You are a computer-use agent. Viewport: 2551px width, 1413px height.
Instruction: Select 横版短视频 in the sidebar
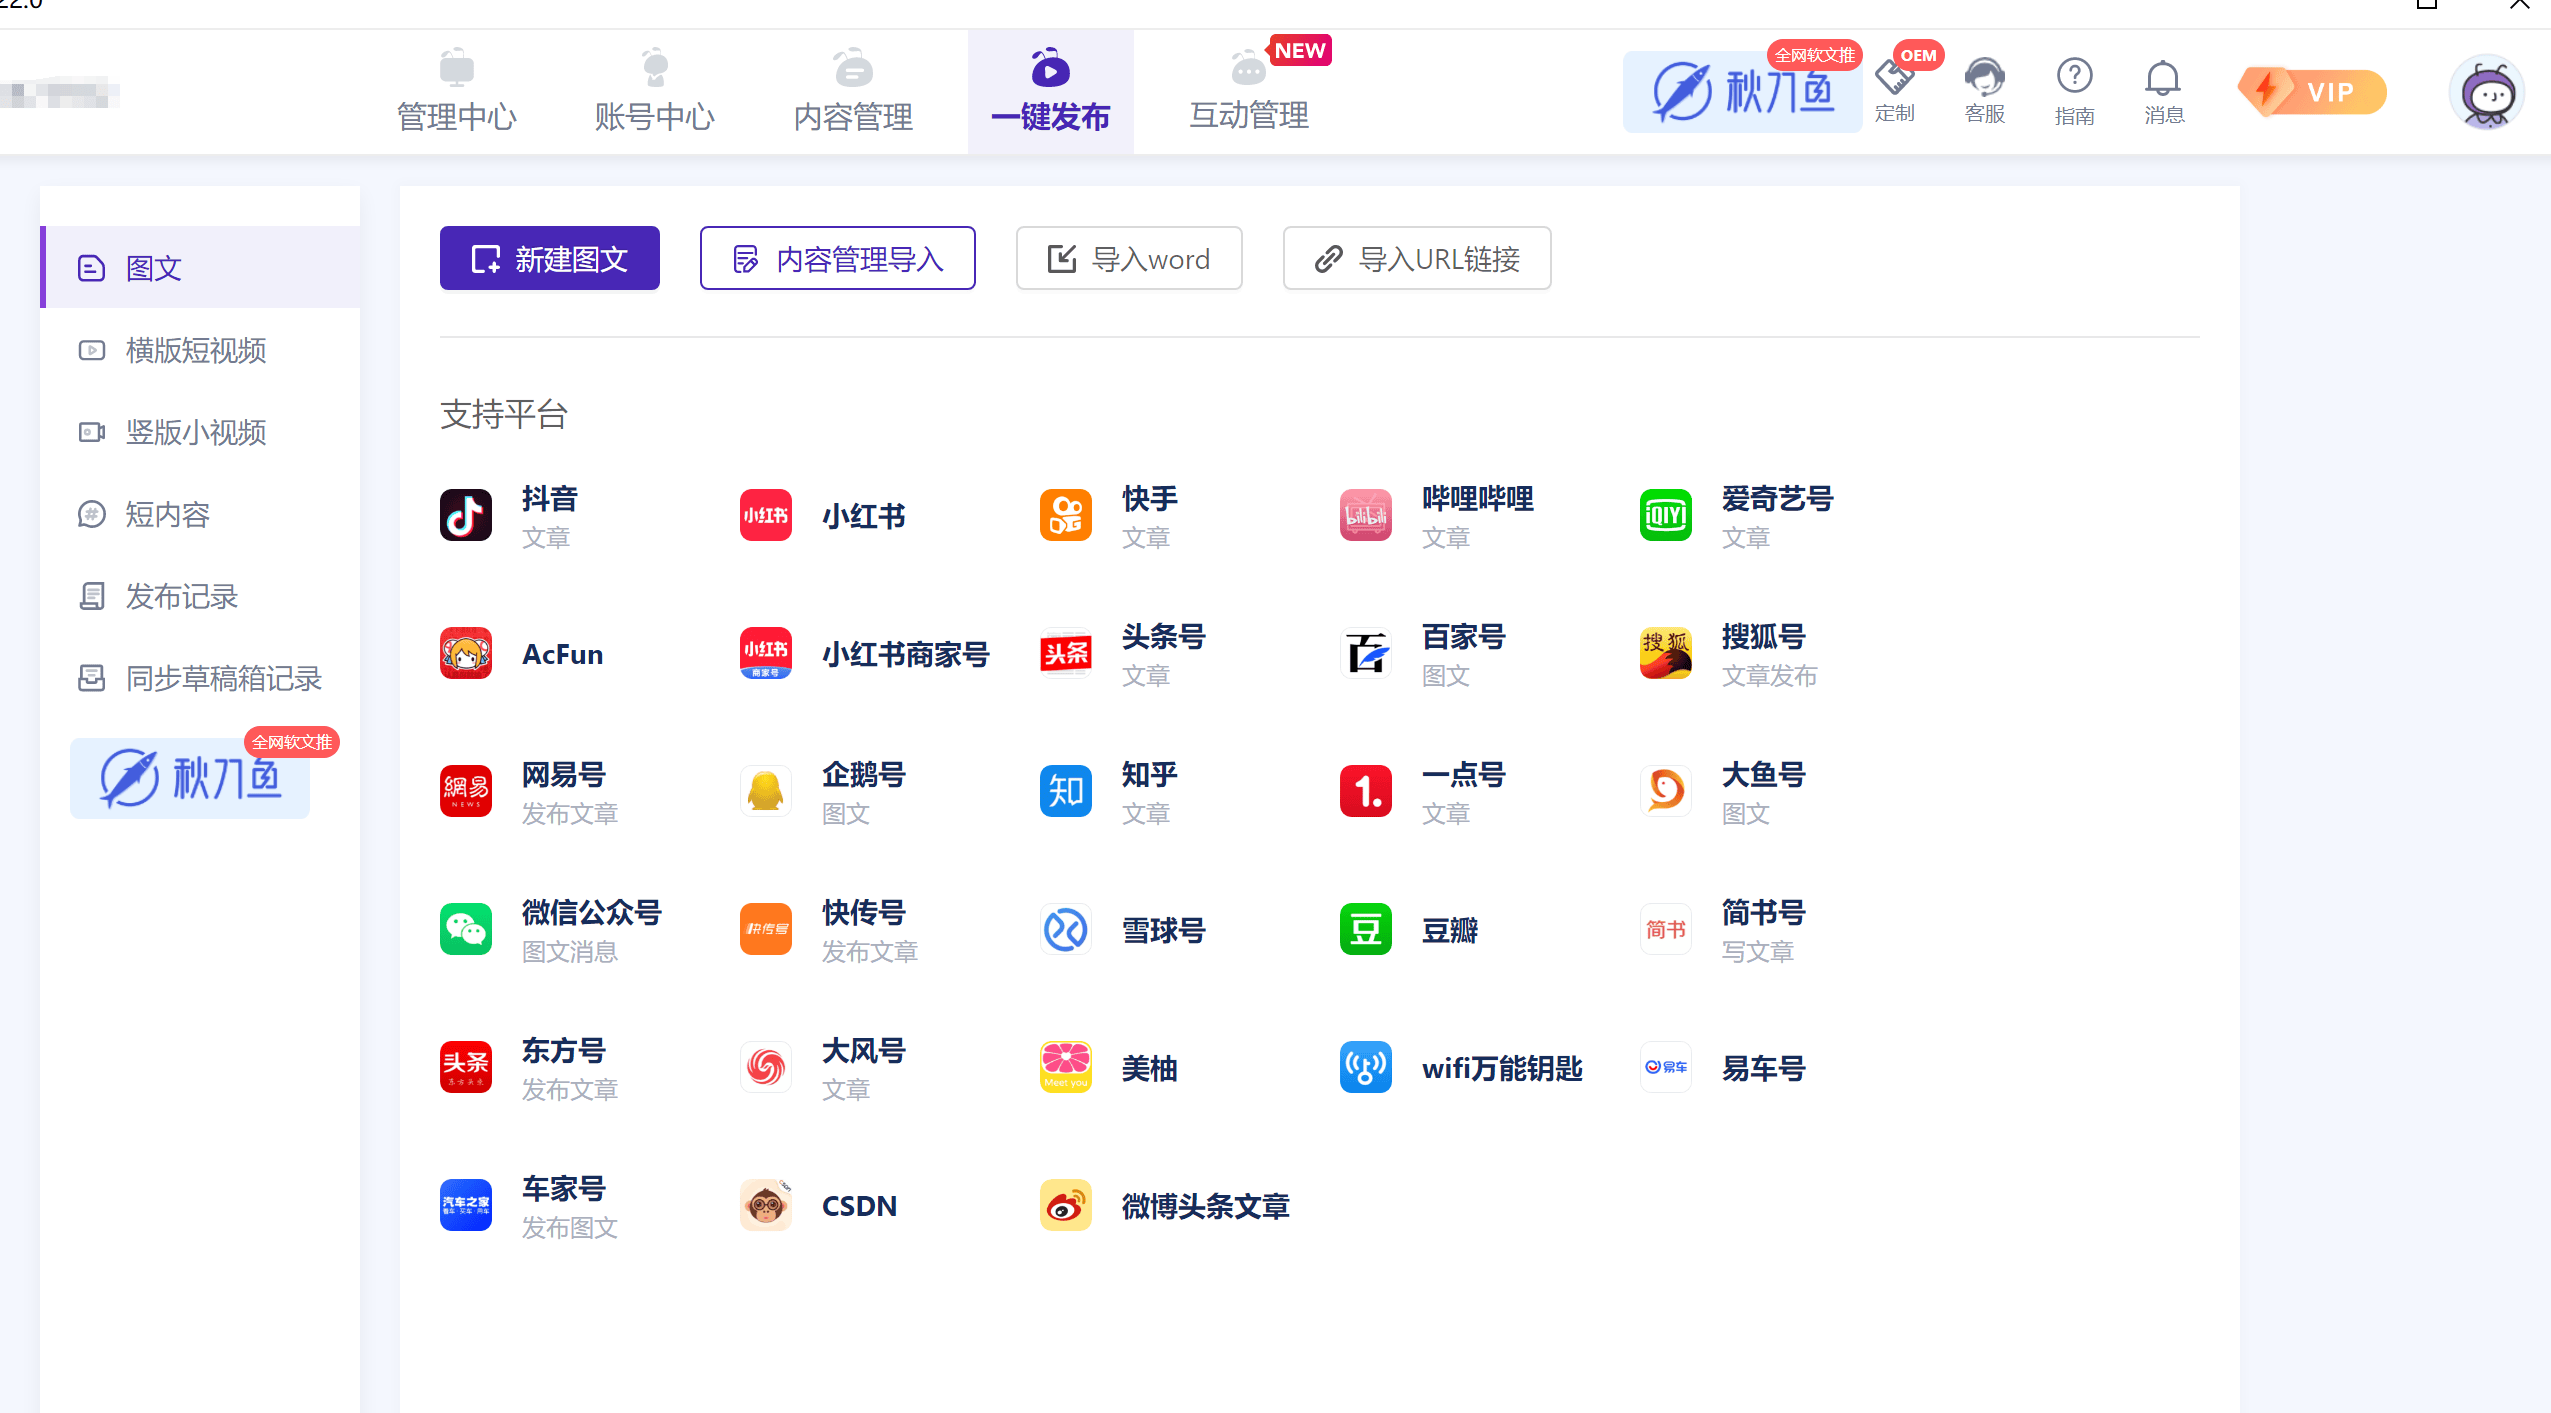click(200, 350)
